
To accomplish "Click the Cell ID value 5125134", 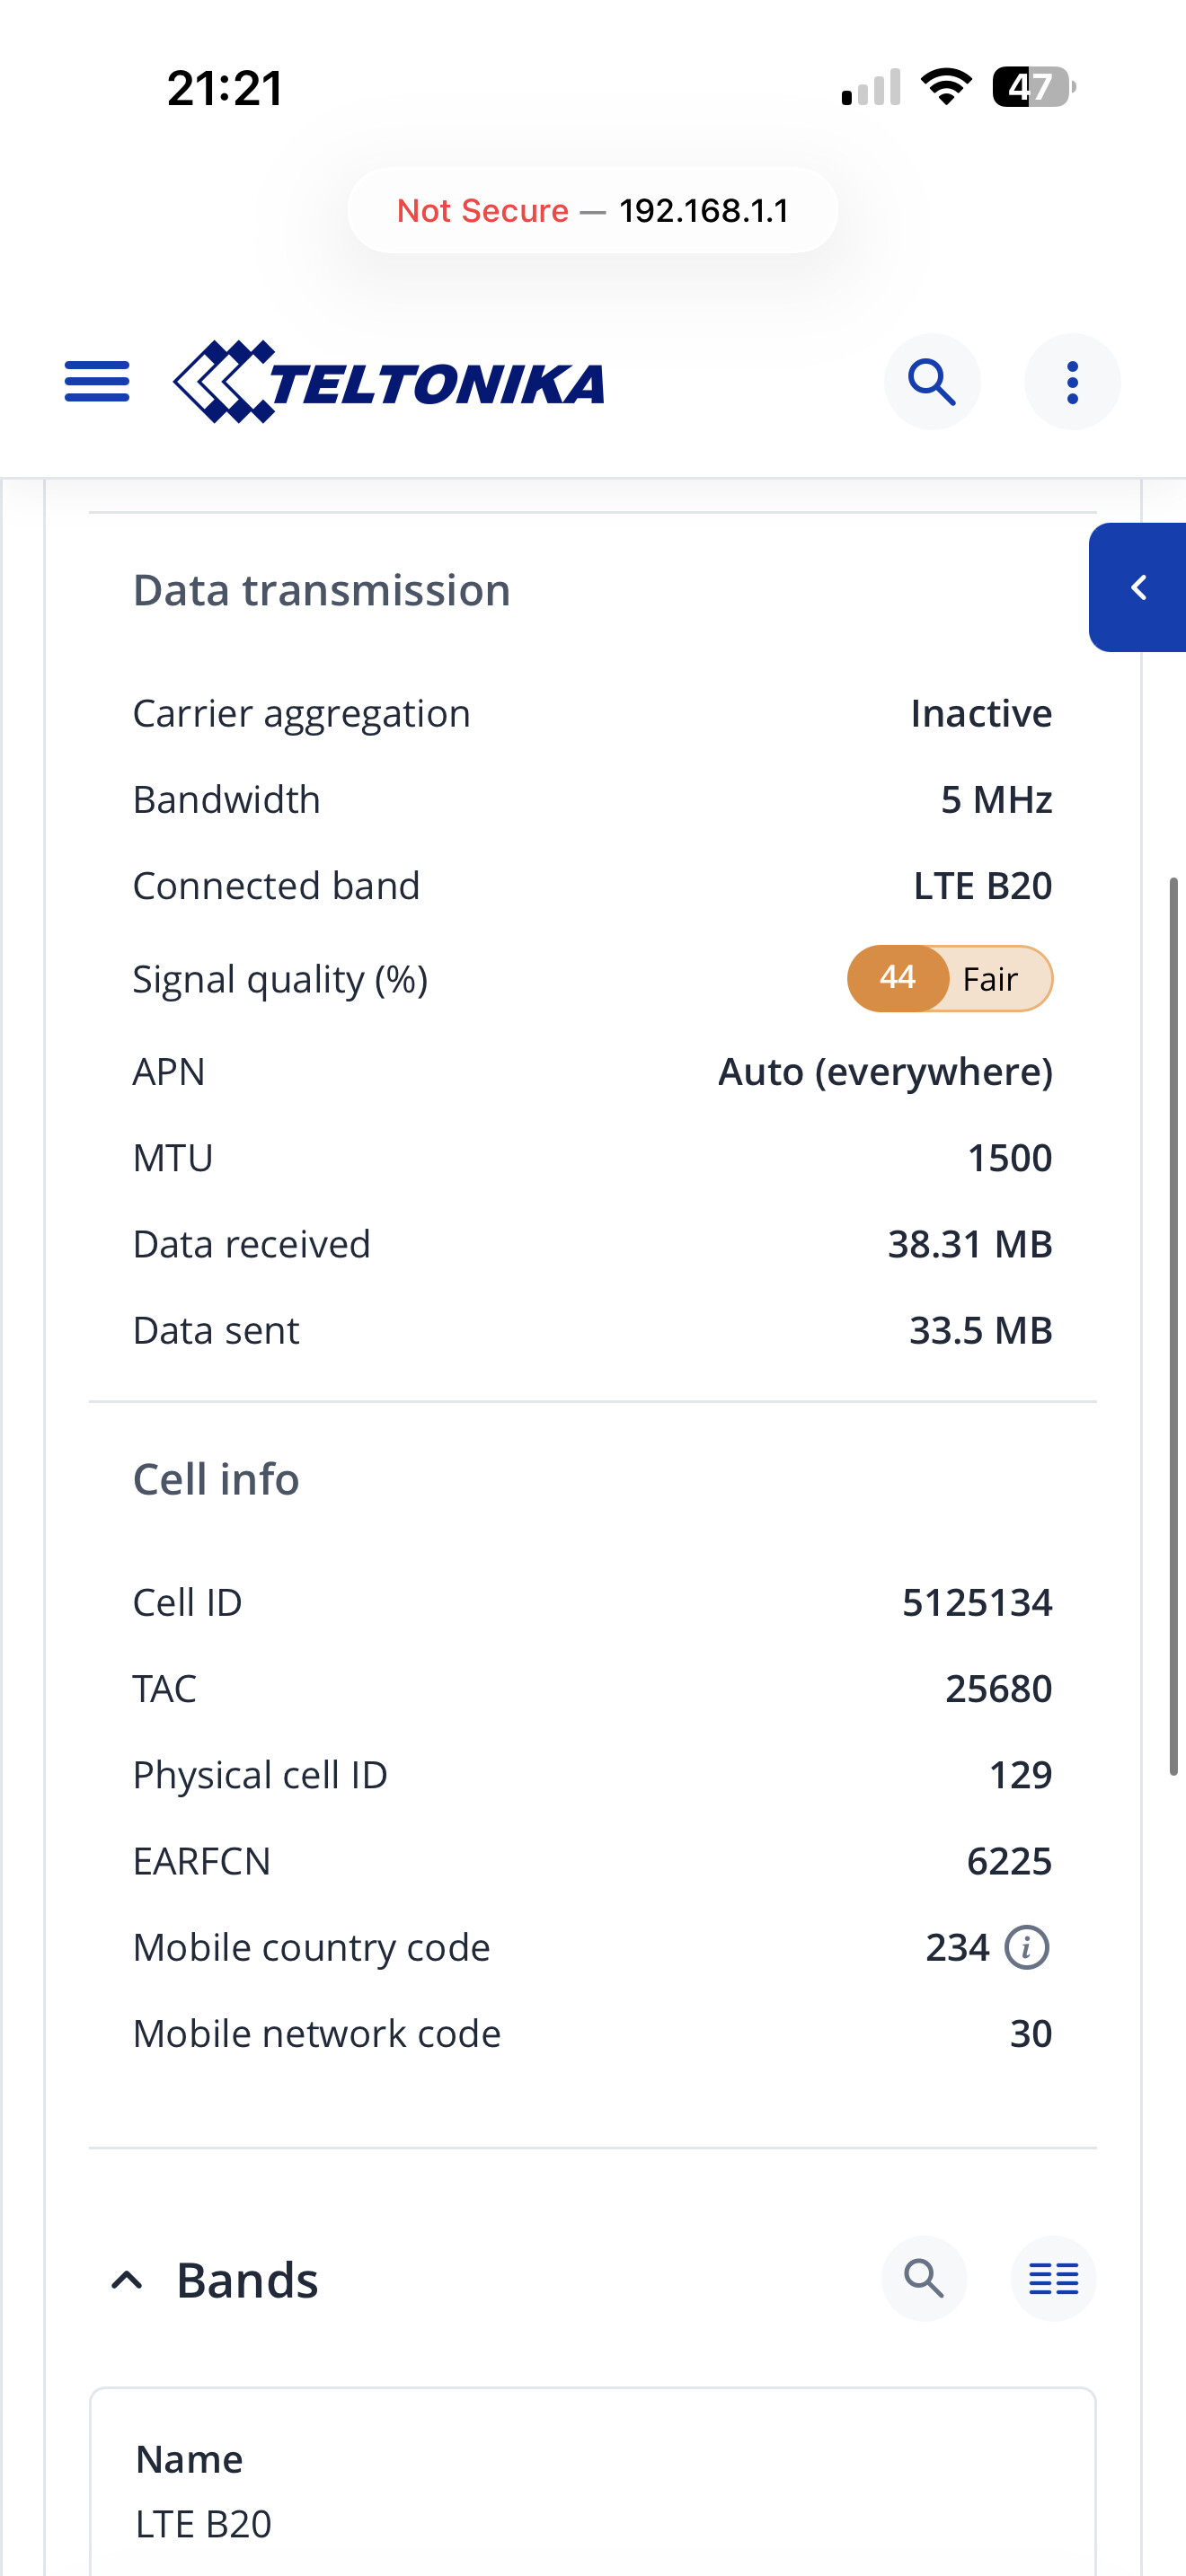I will pyautogui.click(x=977, y=1602).
